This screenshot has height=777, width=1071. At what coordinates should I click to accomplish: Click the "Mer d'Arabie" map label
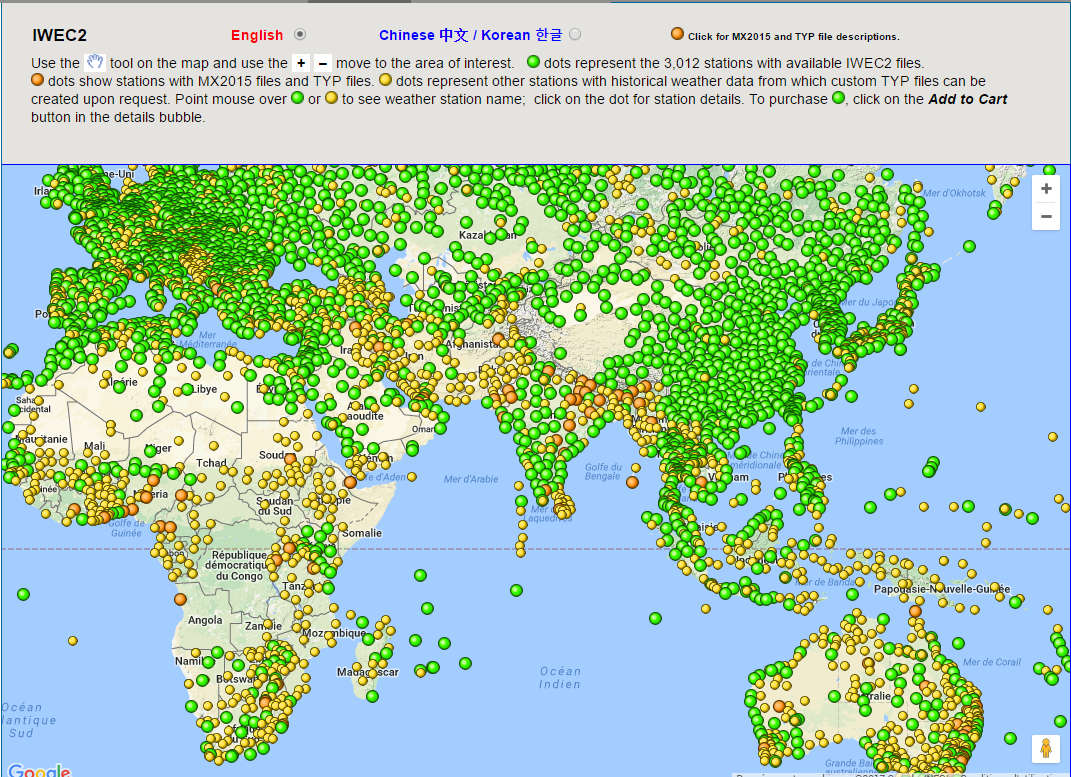click(471, 479)
